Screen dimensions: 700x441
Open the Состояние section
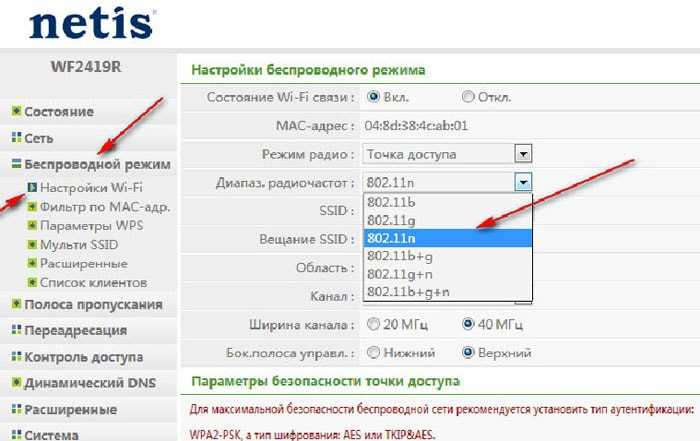(x=59, y=112)
